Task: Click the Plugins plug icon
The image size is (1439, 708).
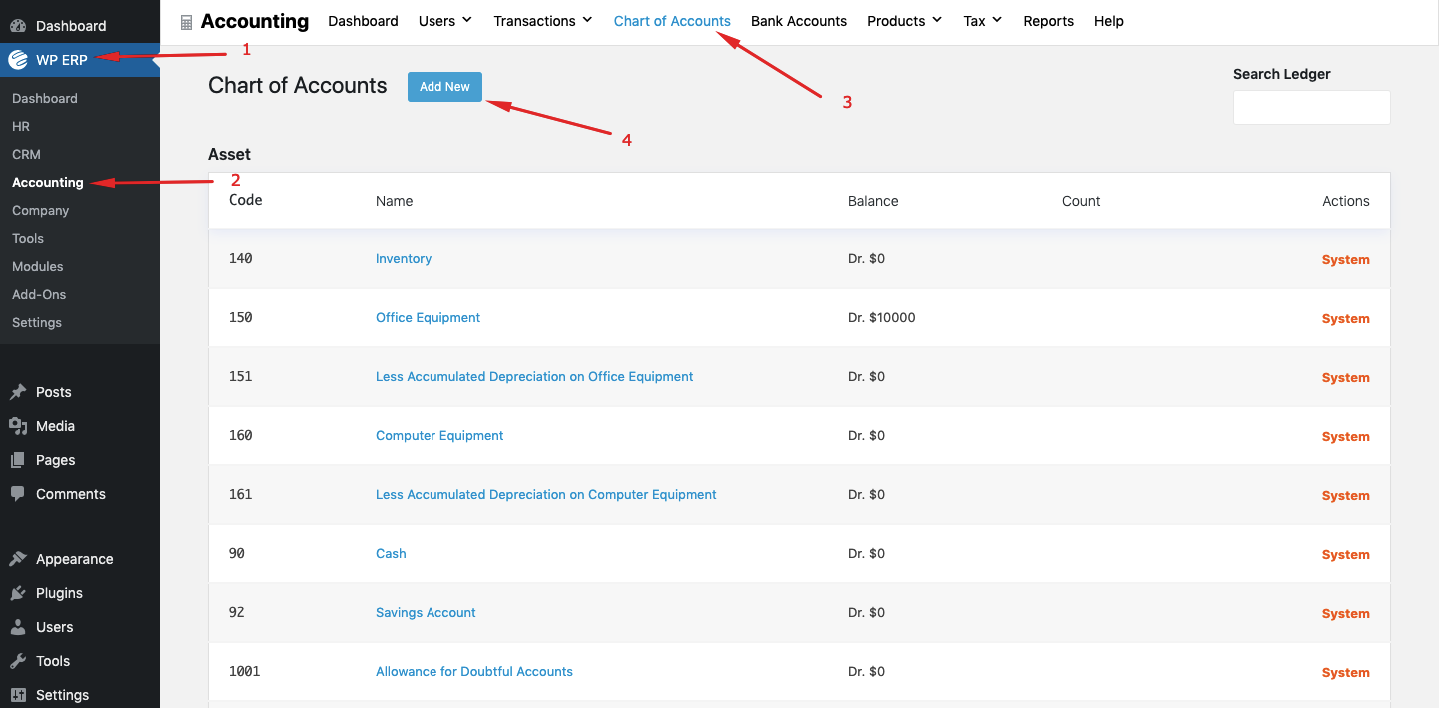Action: [18, 593]
